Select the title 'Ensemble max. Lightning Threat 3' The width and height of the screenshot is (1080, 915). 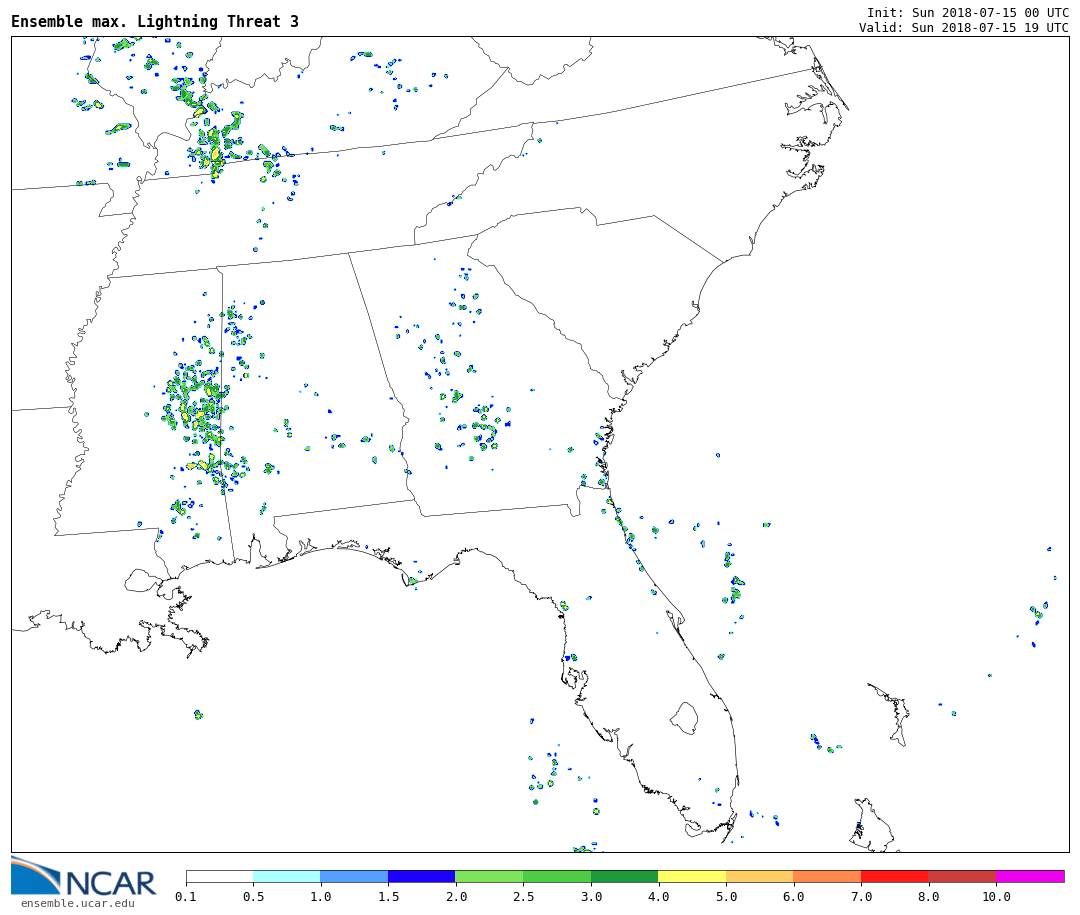coord(155,21)
